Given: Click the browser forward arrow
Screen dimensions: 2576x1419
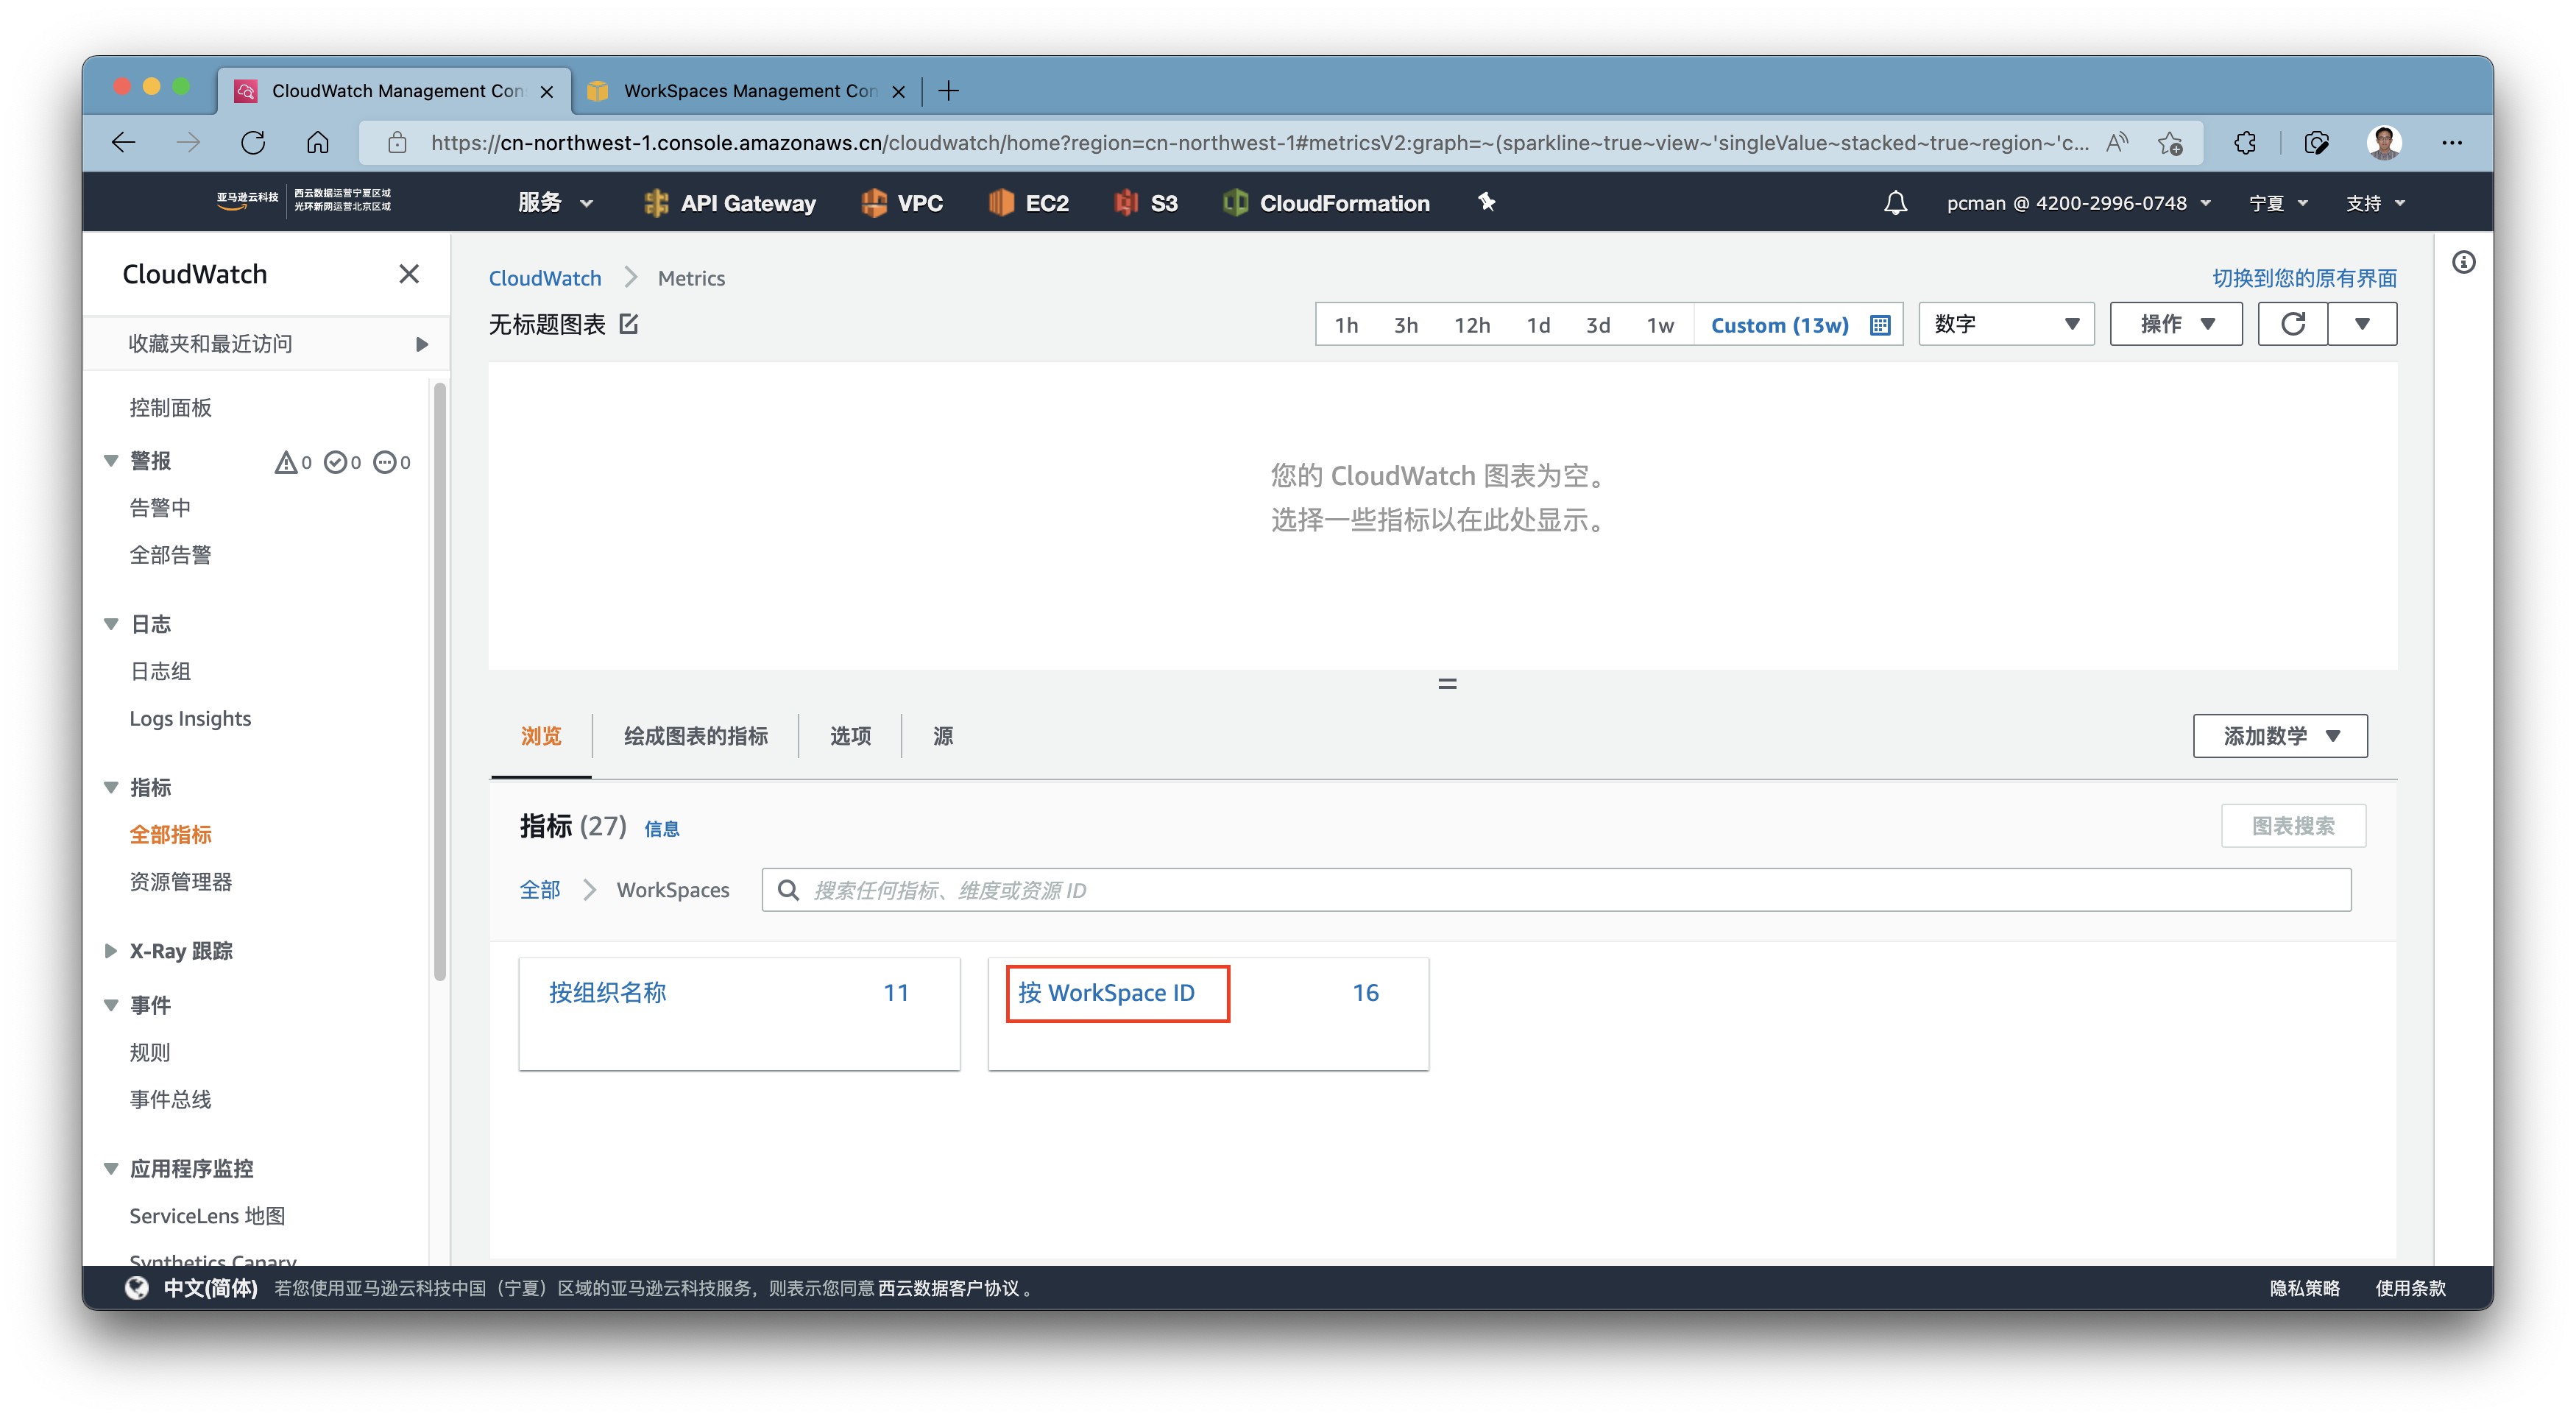Looking at the screenshot, I should (x=188, y=143).
